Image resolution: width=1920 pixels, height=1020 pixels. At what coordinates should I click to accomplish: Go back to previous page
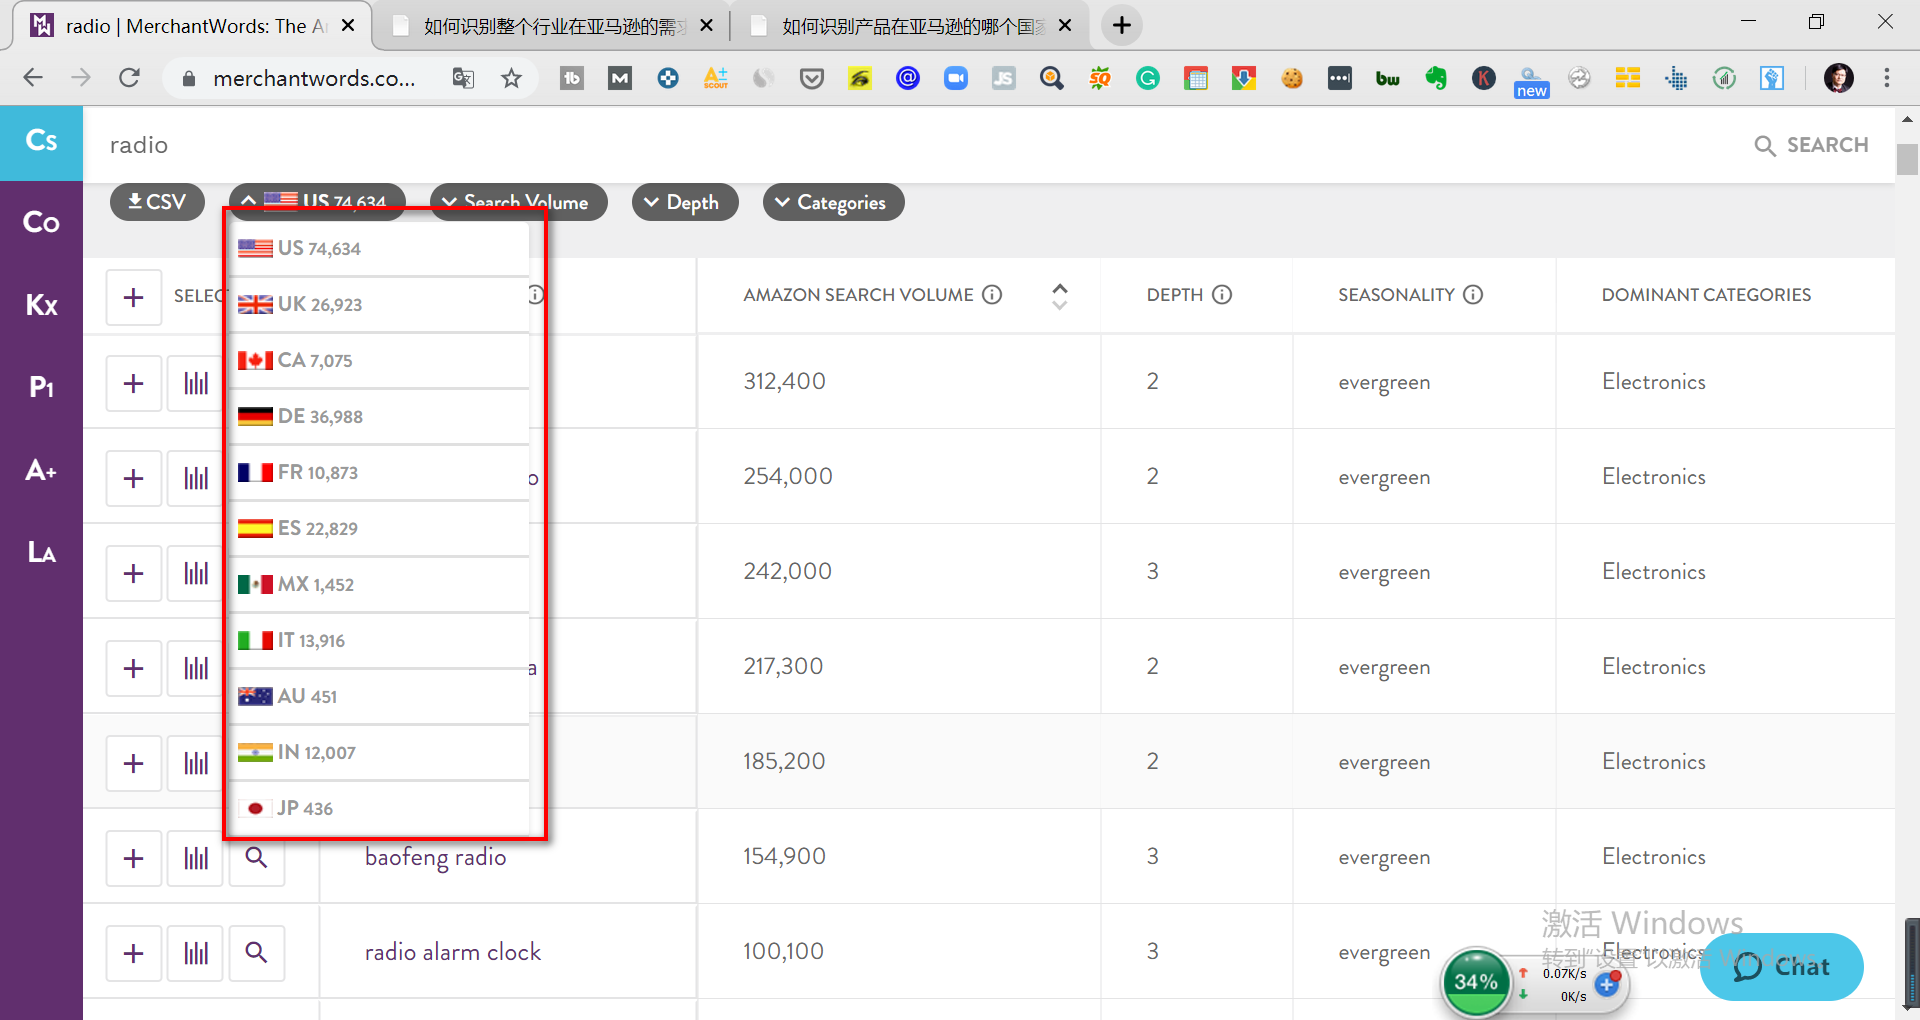point(33,78)
